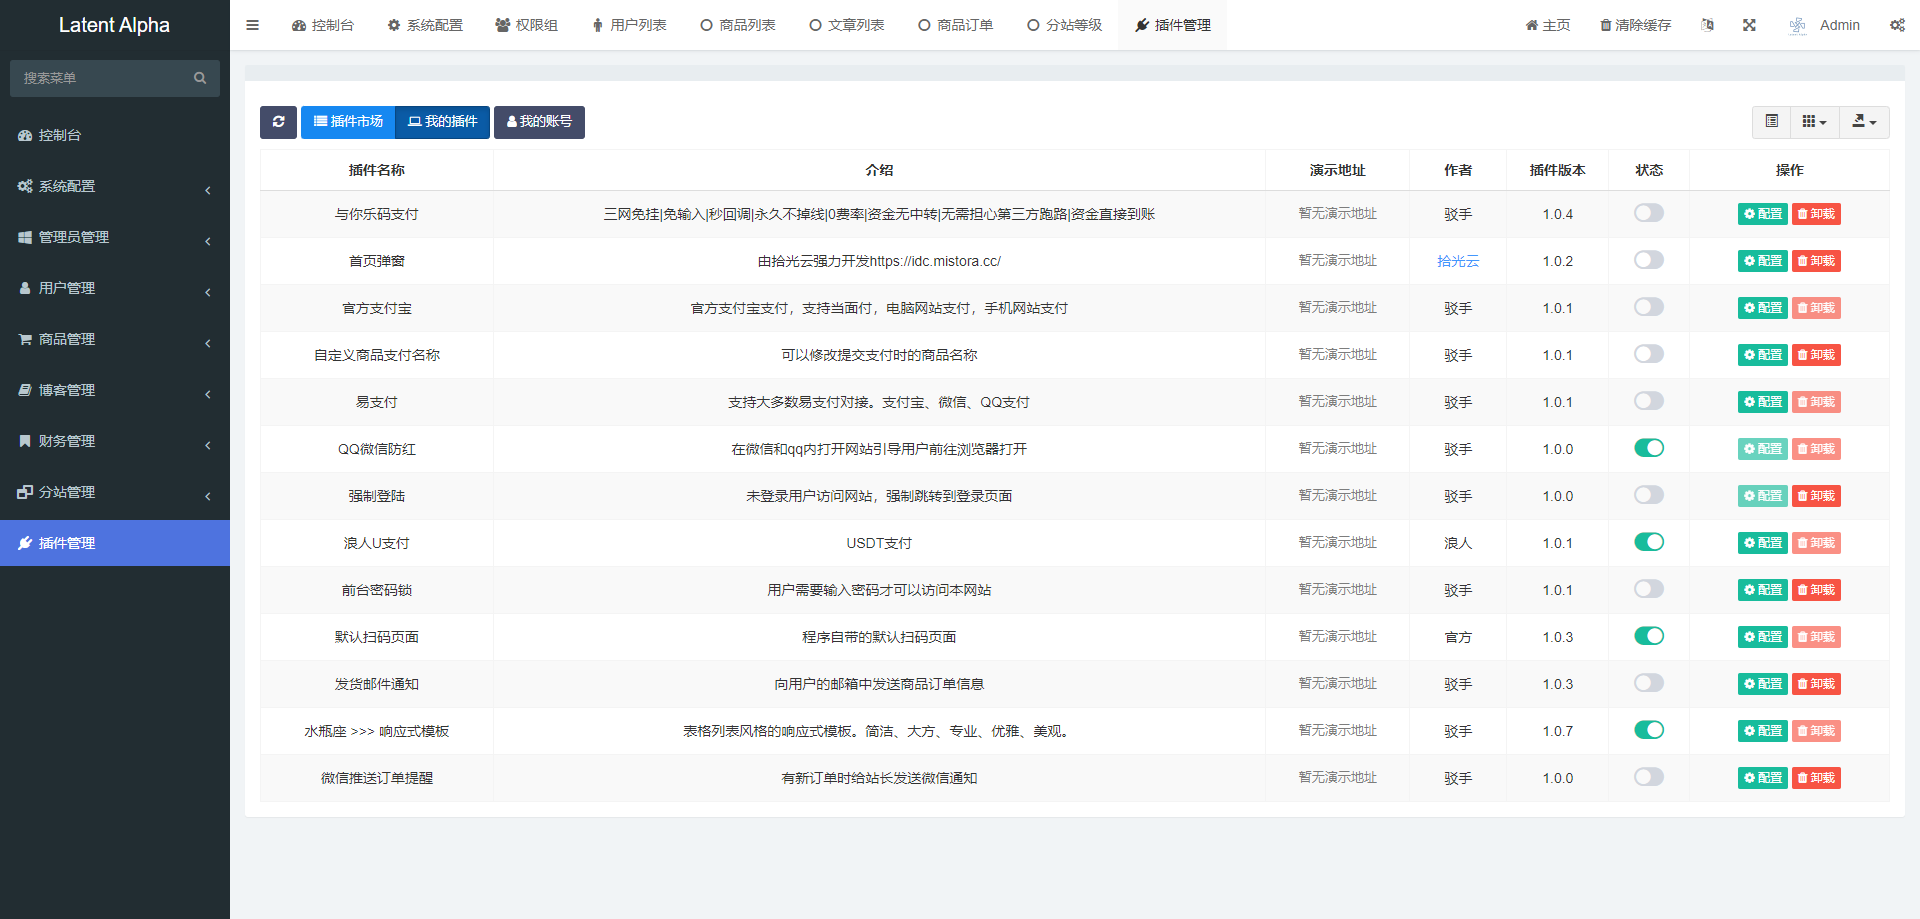Open the export data dropdown
The width and height of the screenshot is (1920, 919).
(1863, 122)
